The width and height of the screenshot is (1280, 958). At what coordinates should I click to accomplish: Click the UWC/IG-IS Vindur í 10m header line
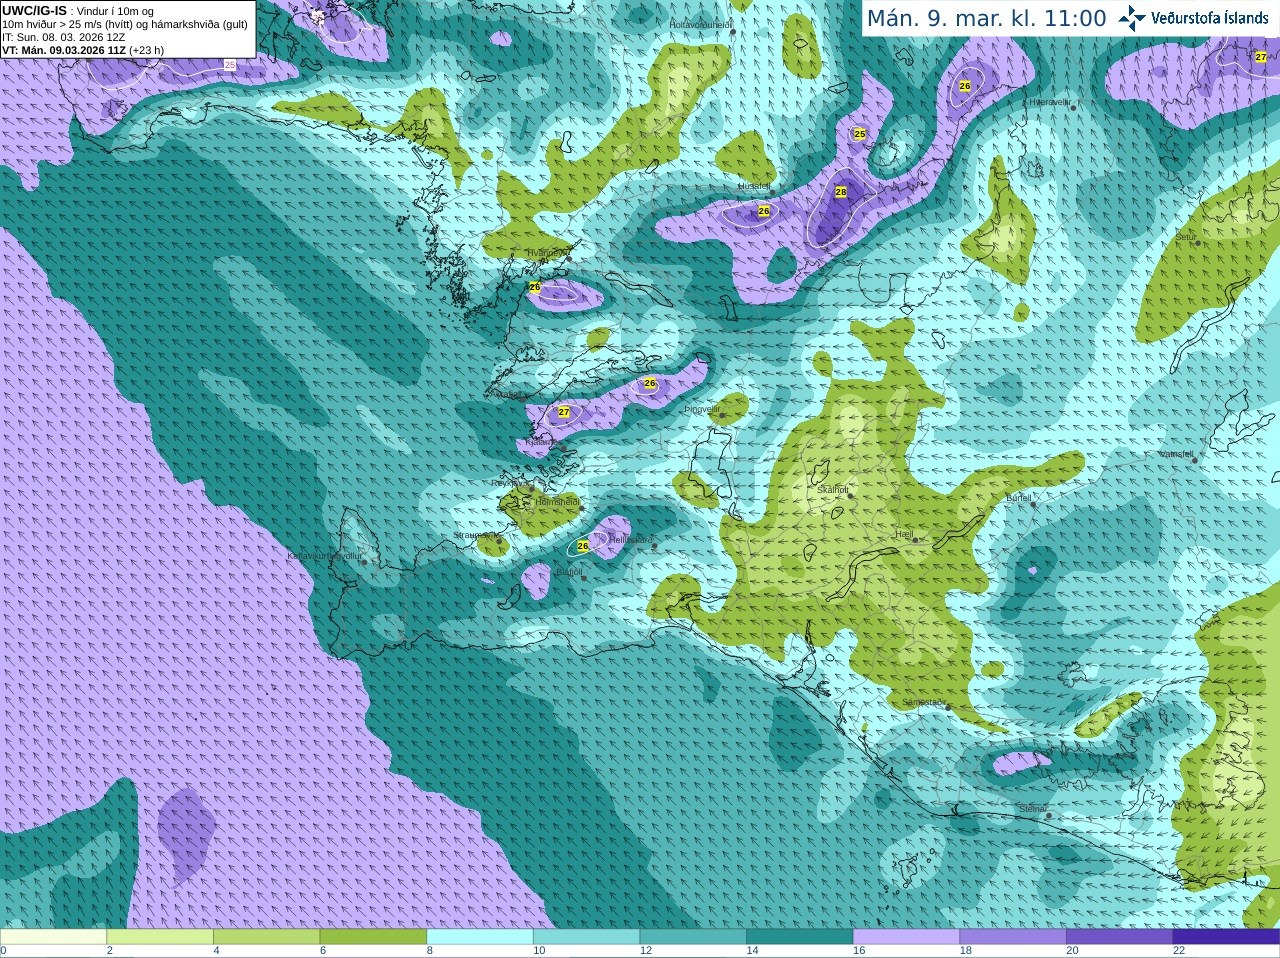click(78, 11)
